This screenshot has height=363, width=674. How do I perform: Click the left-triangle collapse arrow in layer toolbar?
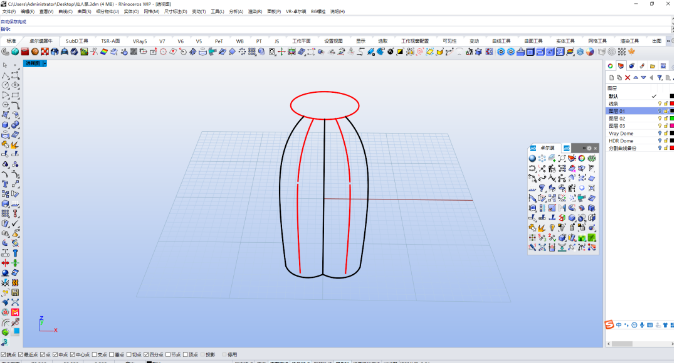click(651, 78)
